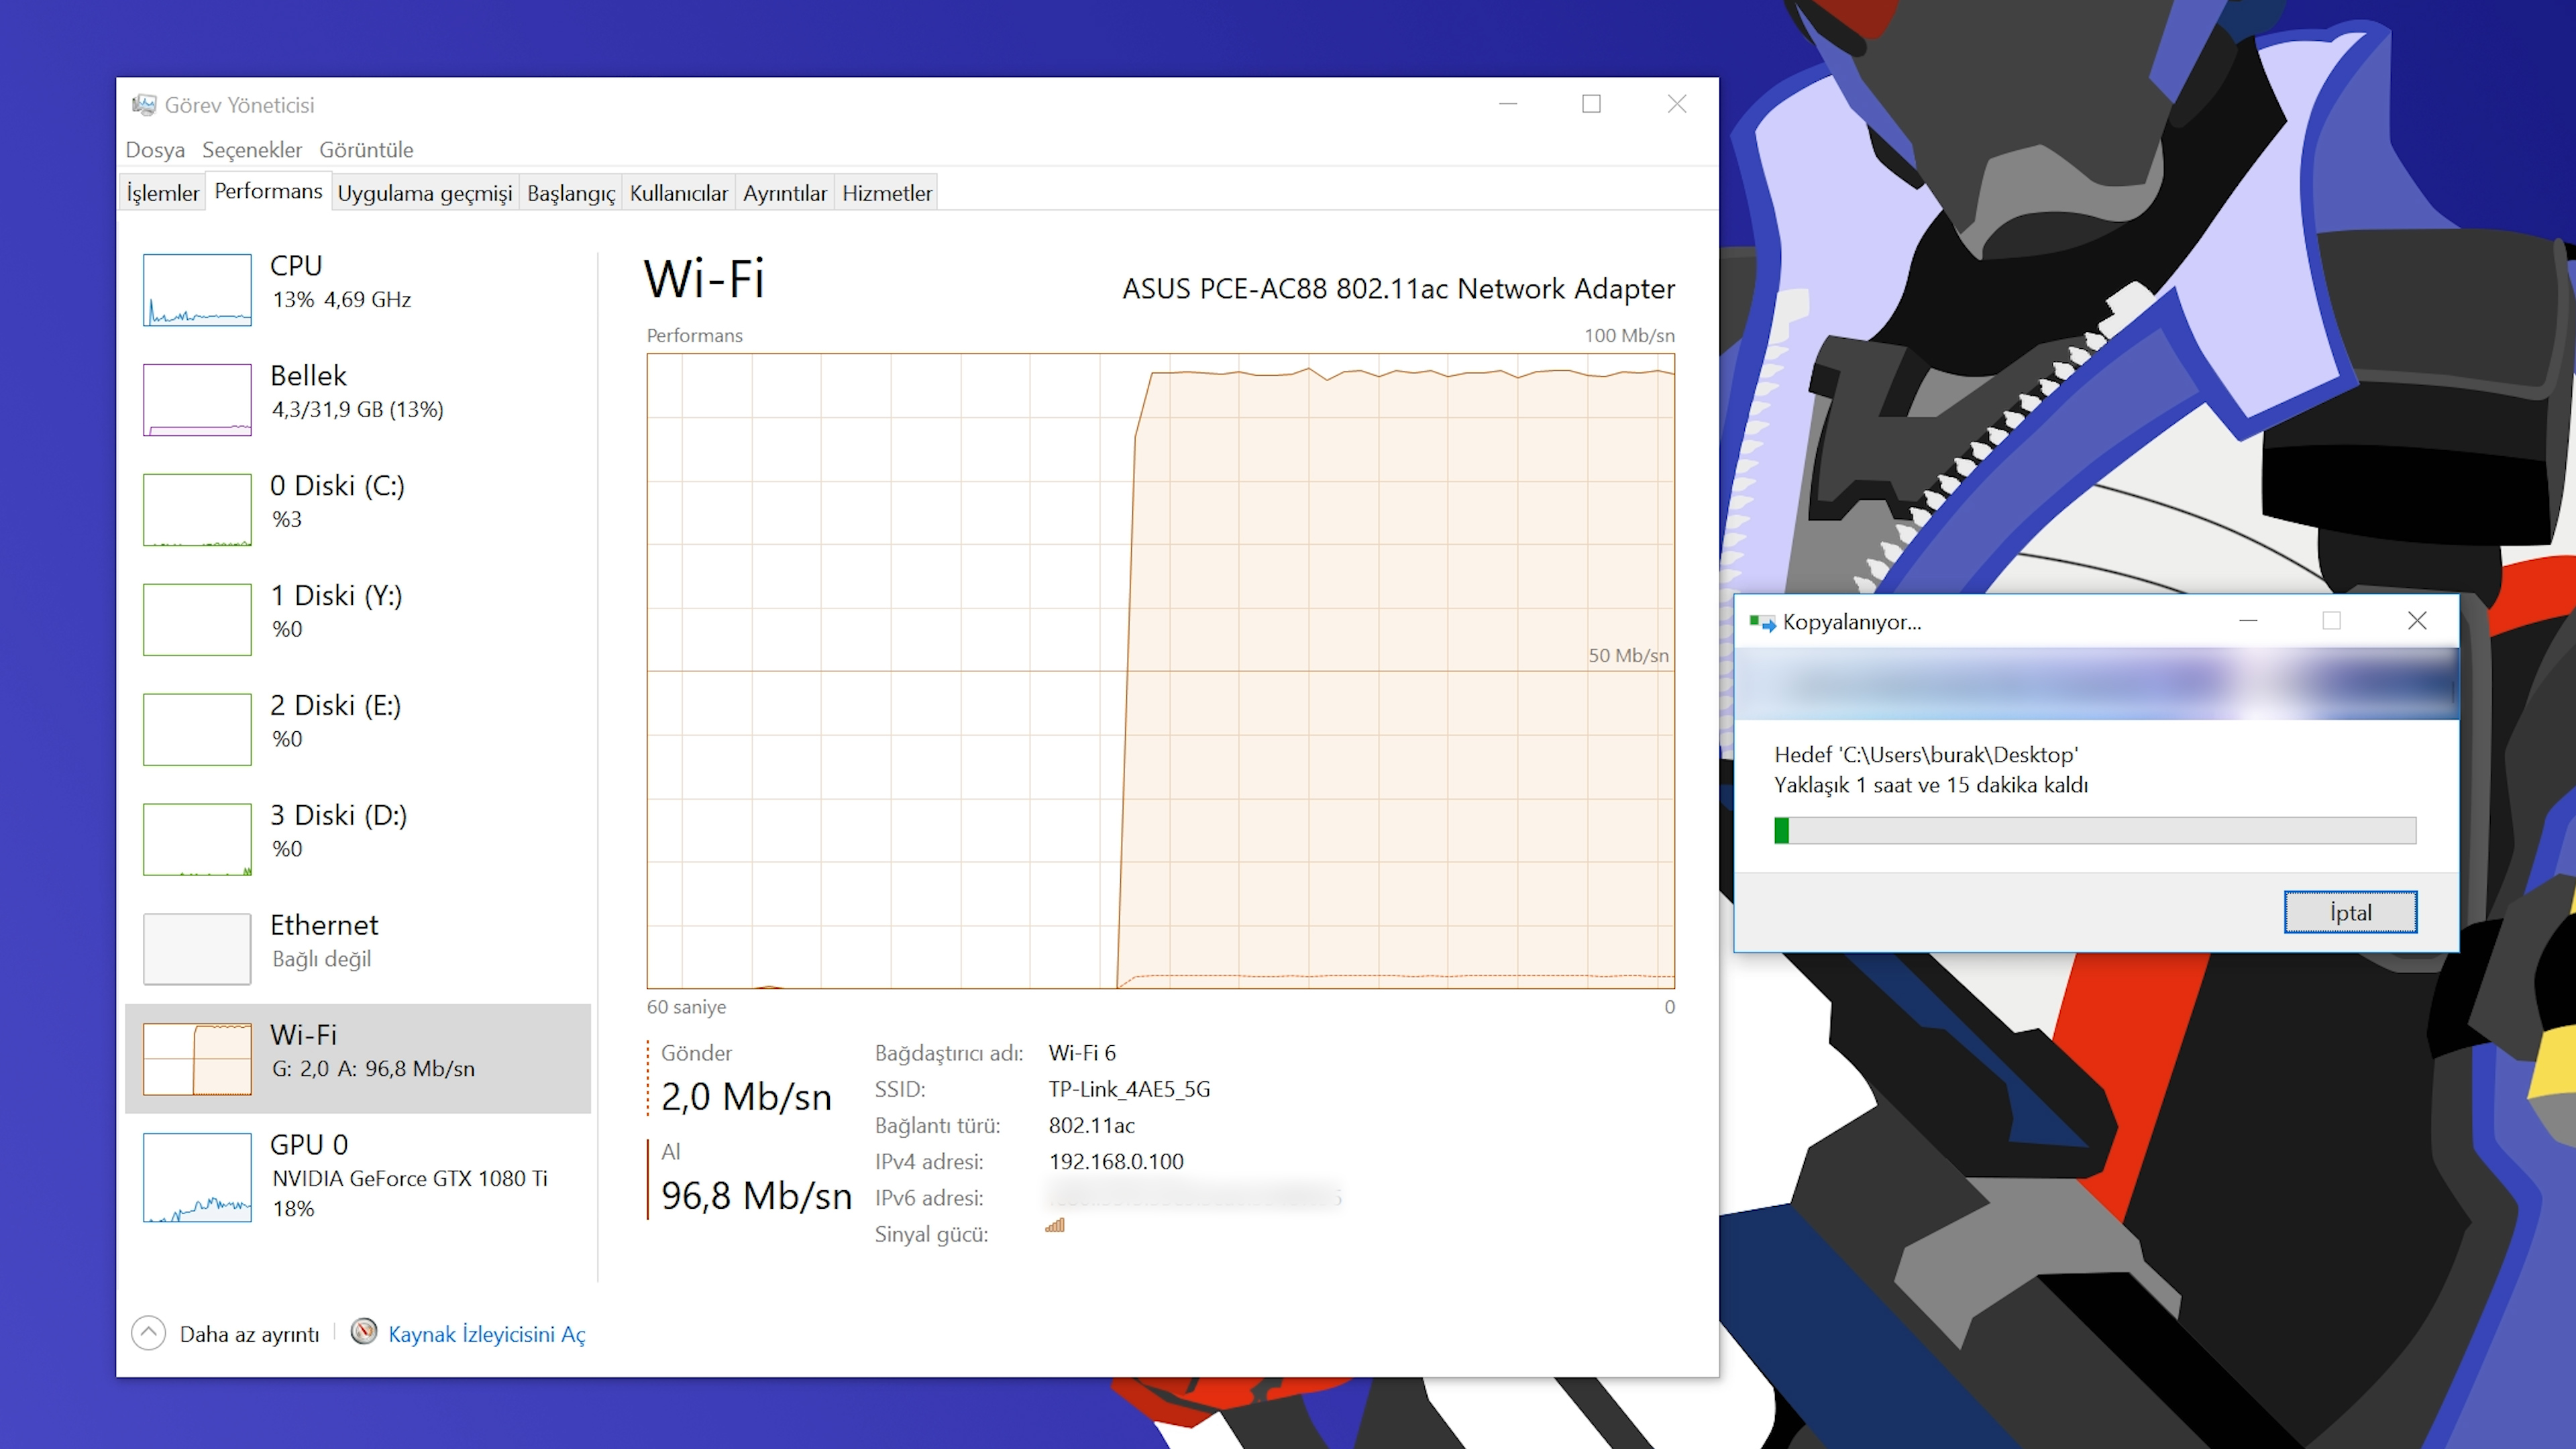
Task: Click the blurred IPv6 address value
Action: click(1195, 1196)
